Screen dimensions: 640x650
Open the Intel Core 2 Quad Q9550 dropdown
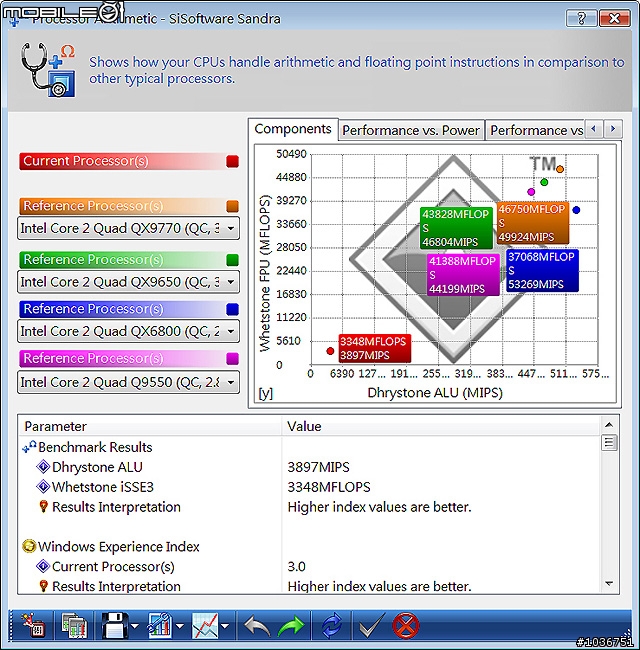click(128, 382)
